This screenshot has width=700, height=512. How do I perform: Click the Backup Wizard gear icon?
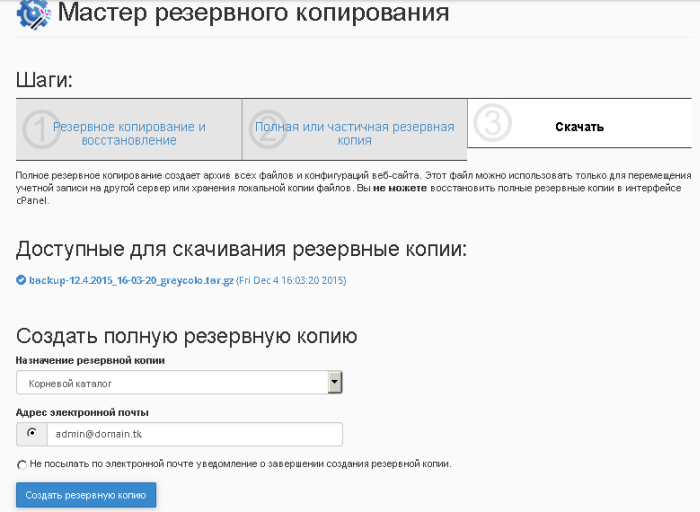(33, 14)
